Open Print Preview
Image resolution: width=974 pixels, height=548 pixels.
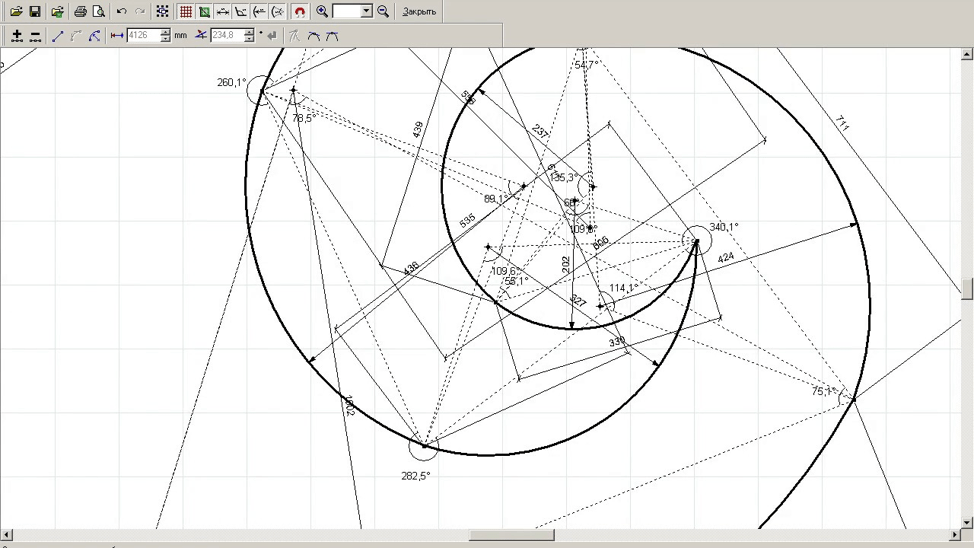point(99,12)
